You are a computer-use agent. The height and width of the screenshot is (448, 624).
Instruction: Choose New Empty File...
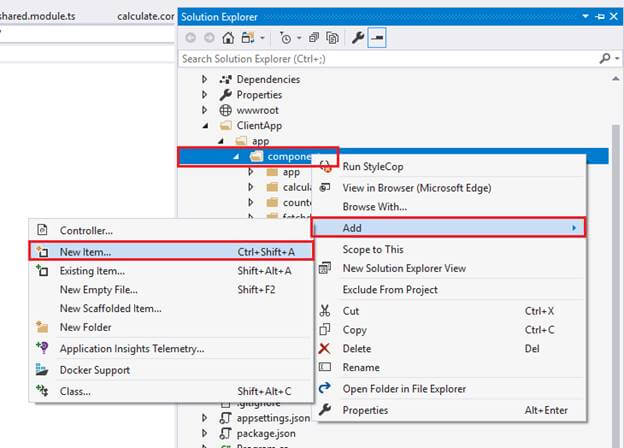(x=171, y=290)
